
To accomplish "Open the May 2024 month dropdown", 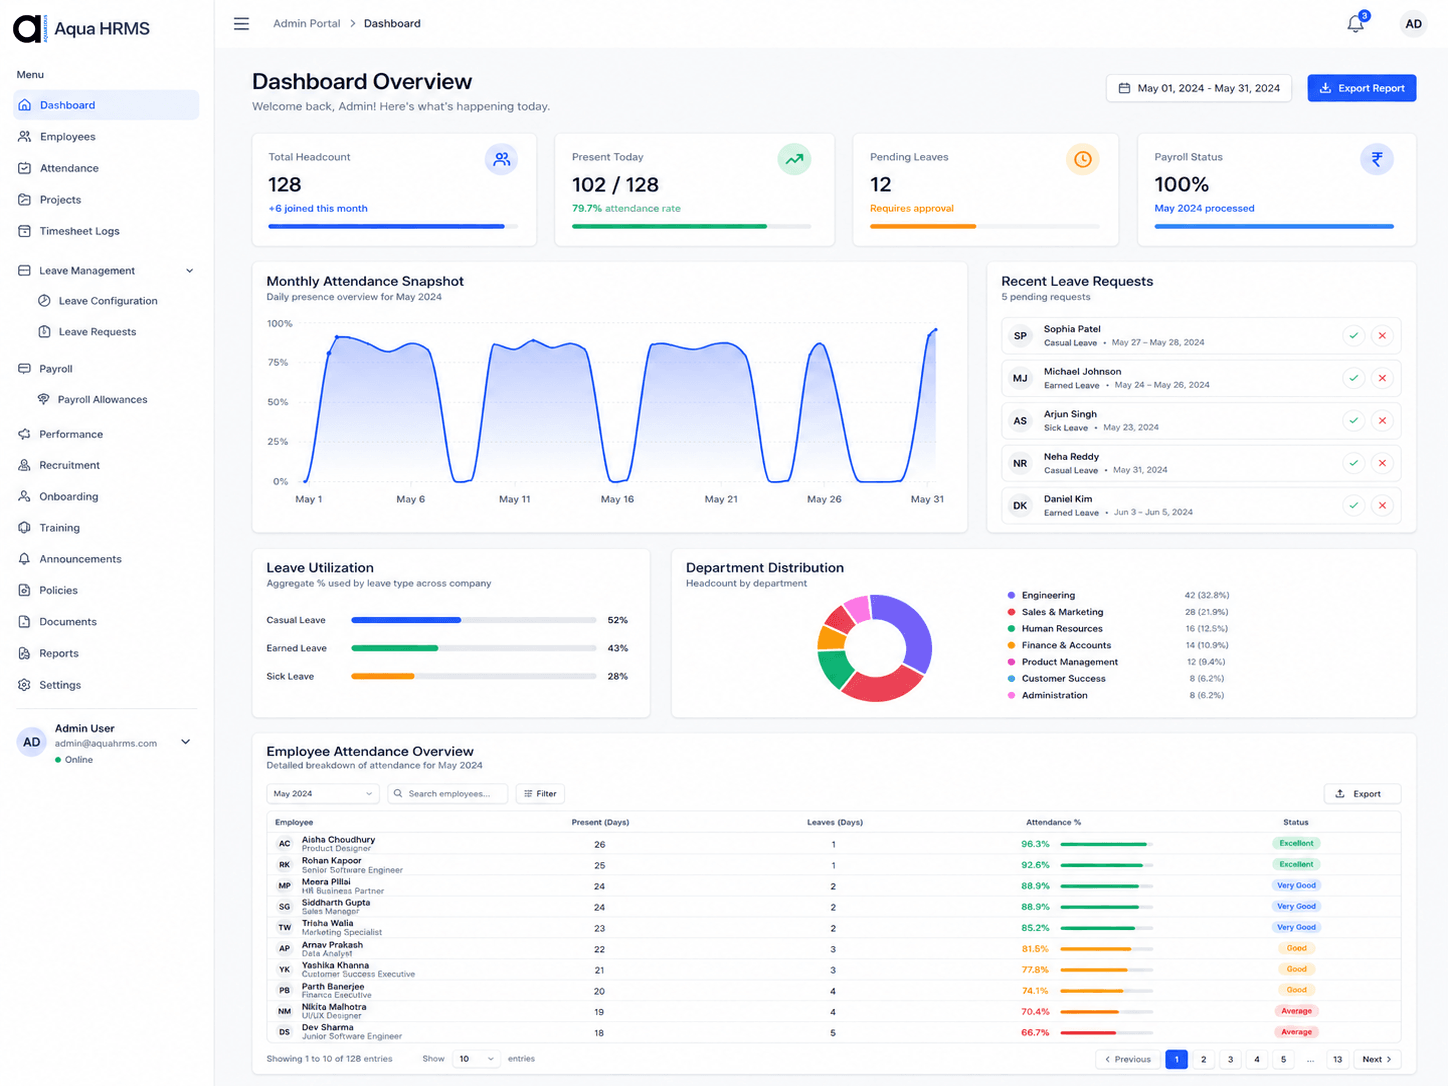I will 322,794.
